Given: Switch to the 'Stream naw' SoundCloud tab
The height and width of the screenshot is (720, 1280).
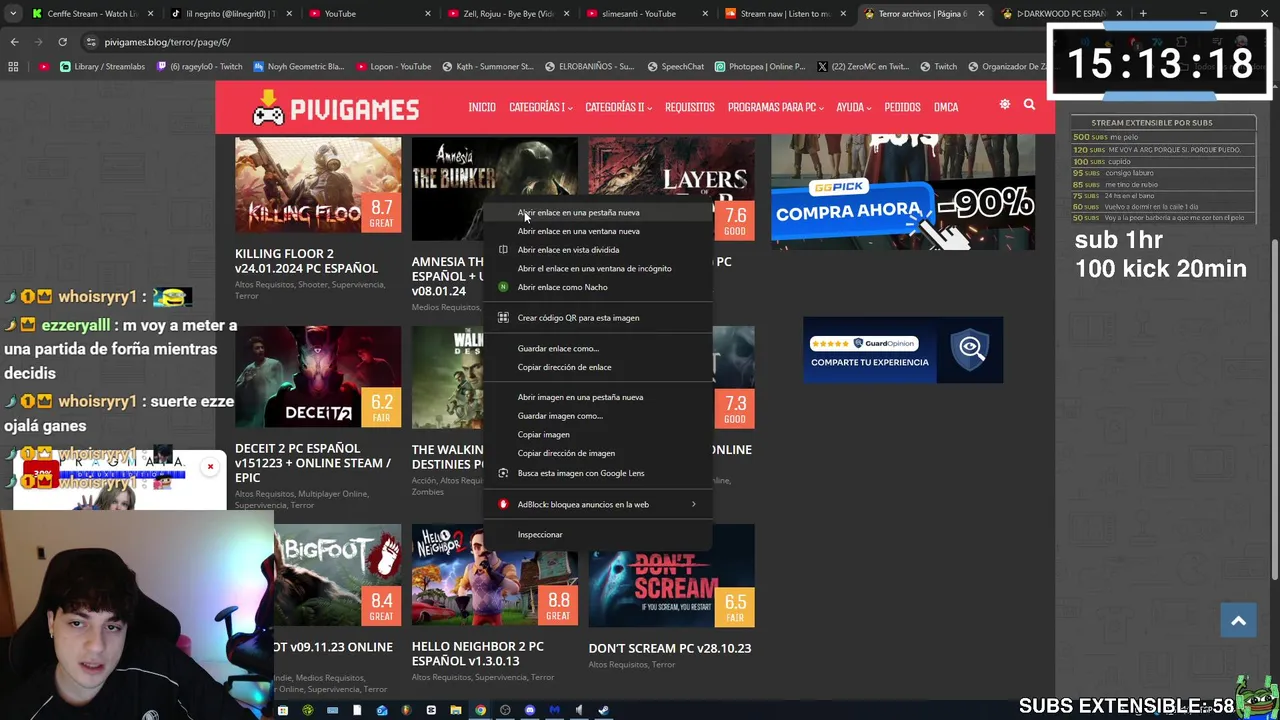Looking at the screenshot, I should tap(784, 14).
